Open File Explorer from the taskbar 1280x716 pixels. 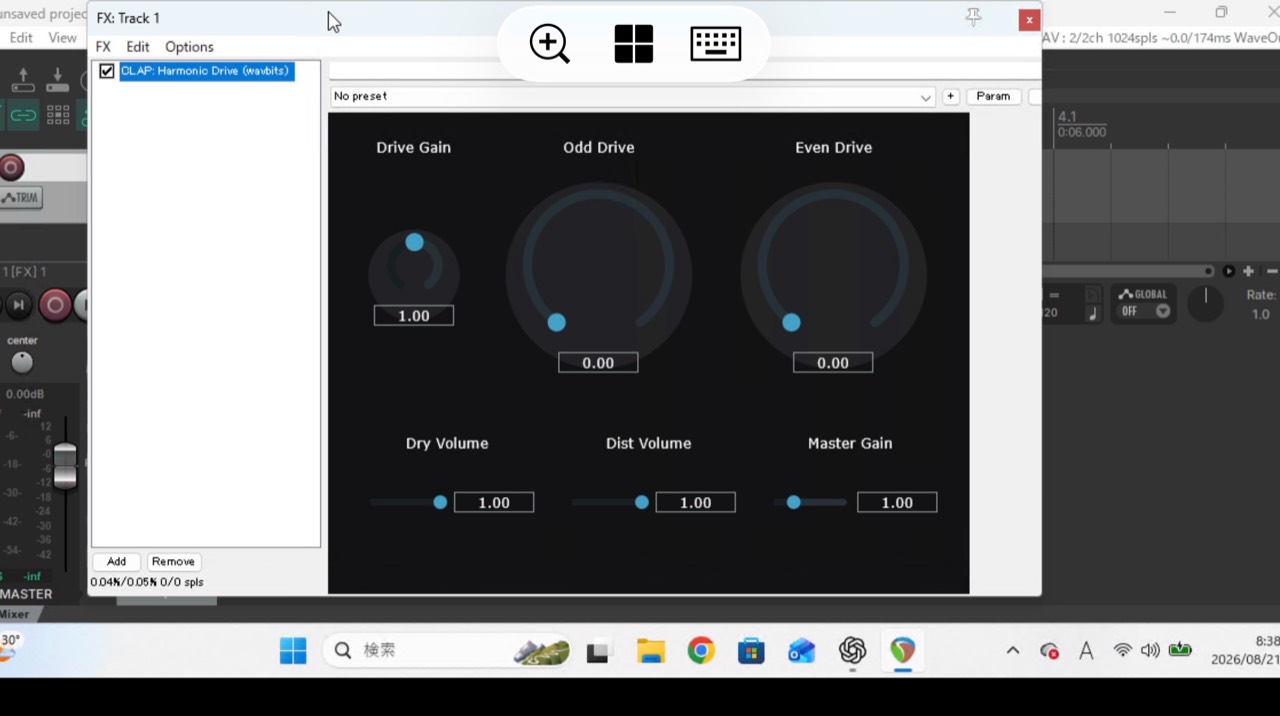pyautogui.click(x=651, y=651)
